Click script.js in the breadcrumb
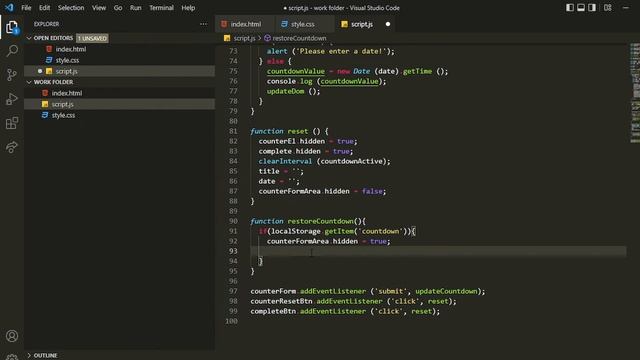Viewport: 640px width, 360px height. [244, 38]
